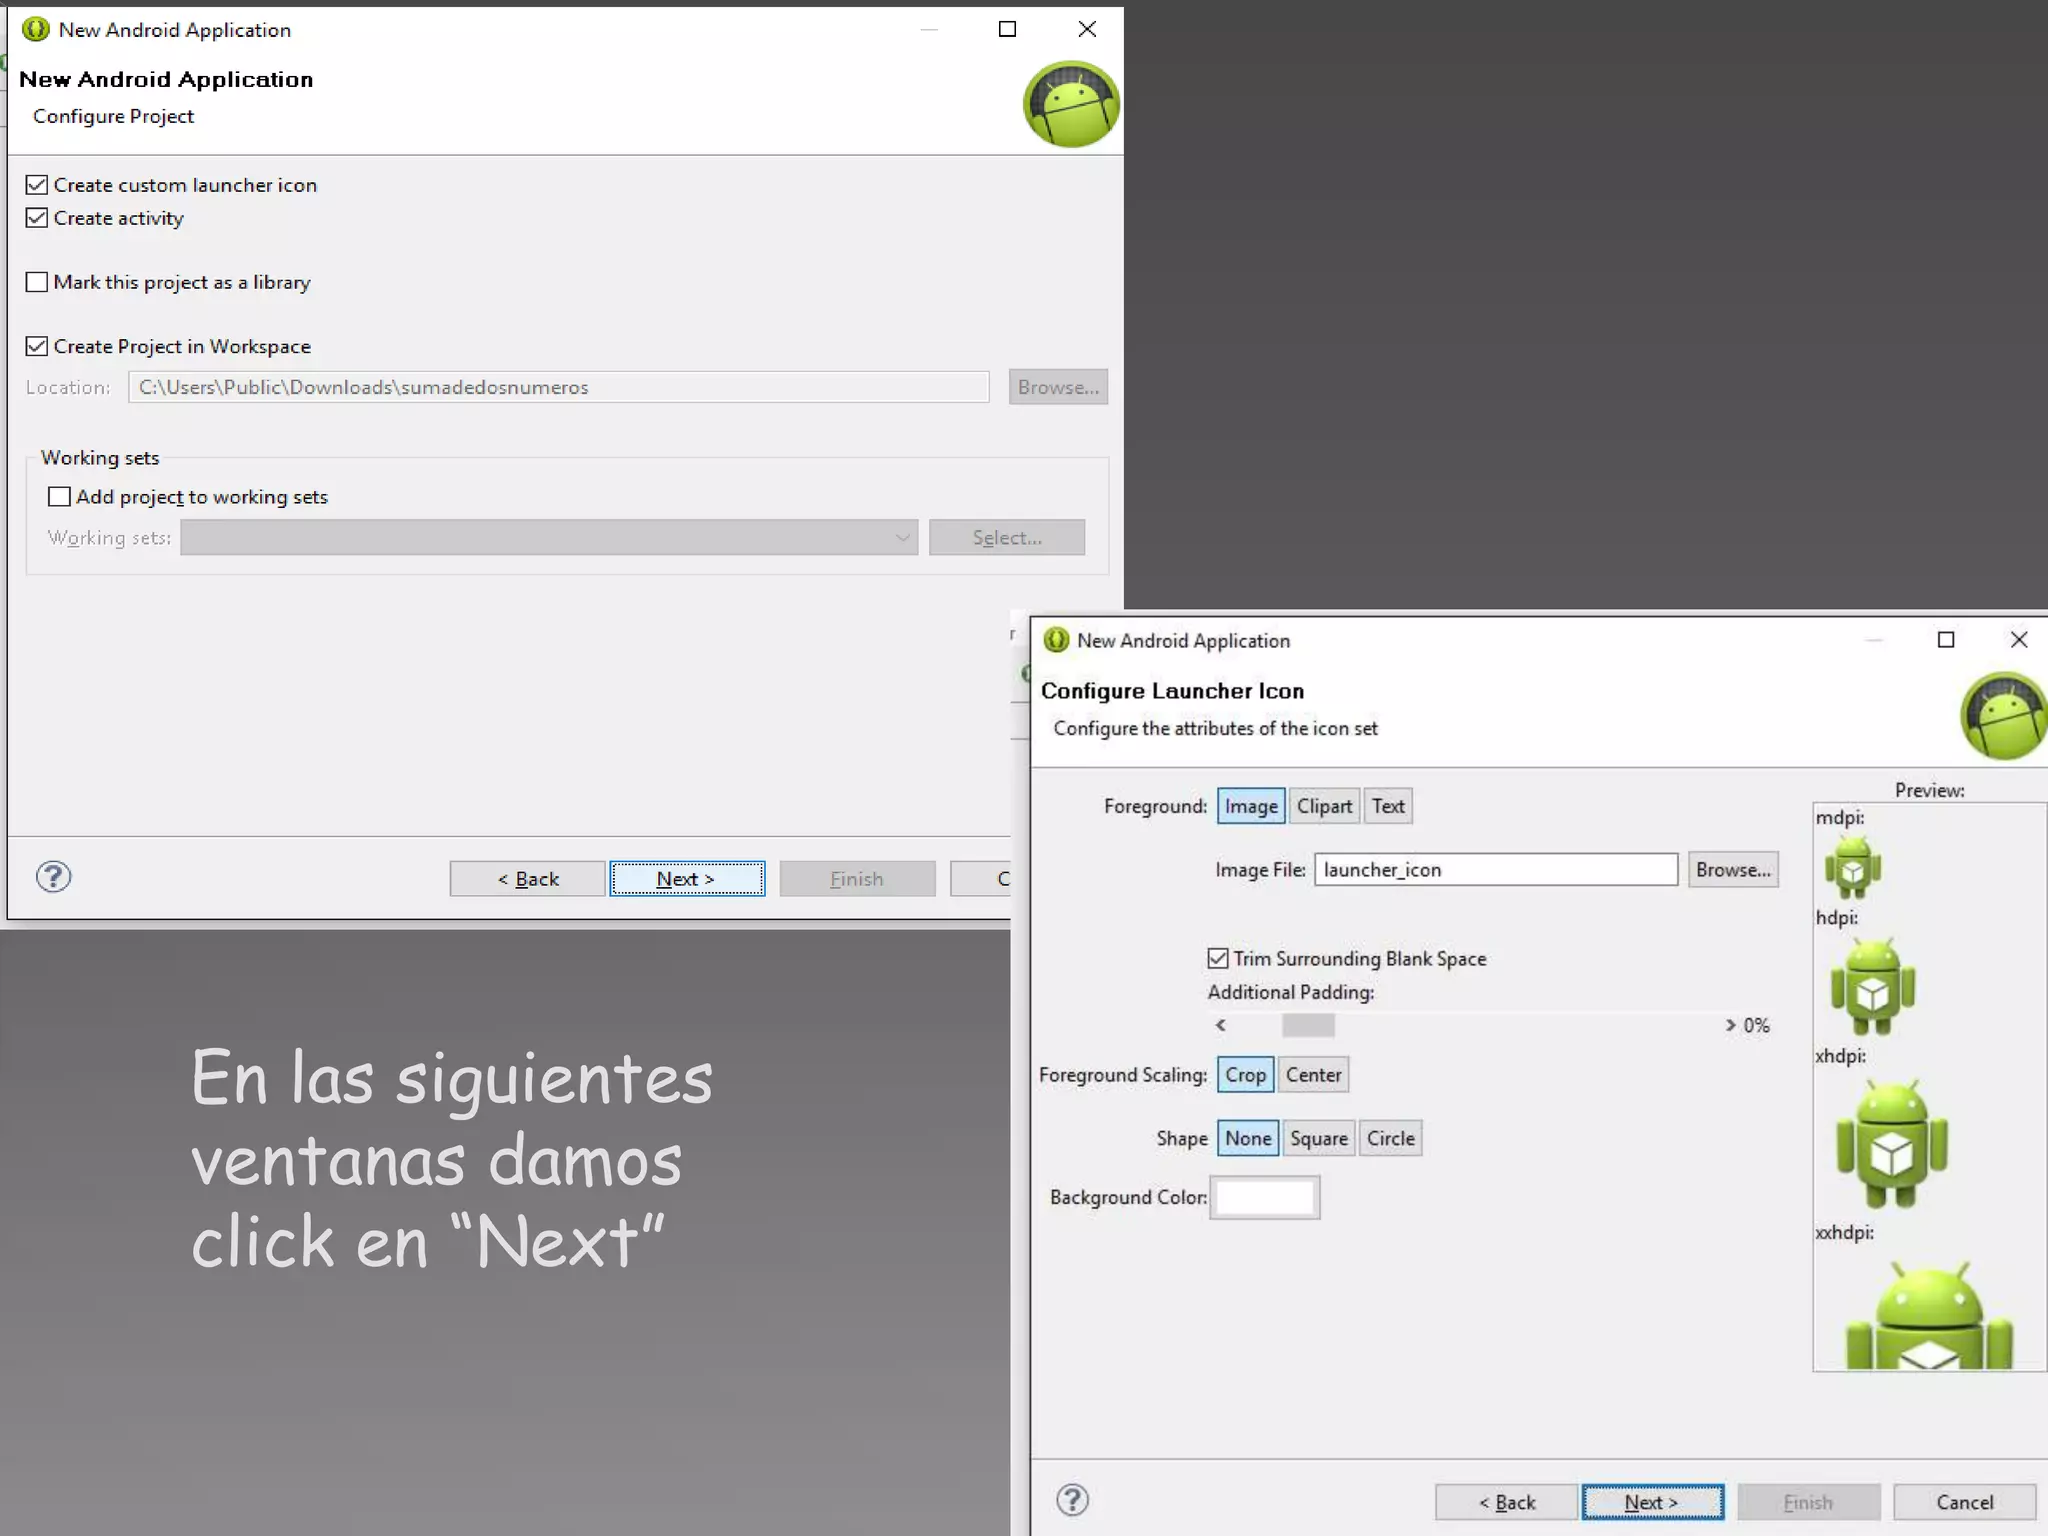Click Android logo in Configure Project header
2048x1536 pixels.
[1071, 104]
